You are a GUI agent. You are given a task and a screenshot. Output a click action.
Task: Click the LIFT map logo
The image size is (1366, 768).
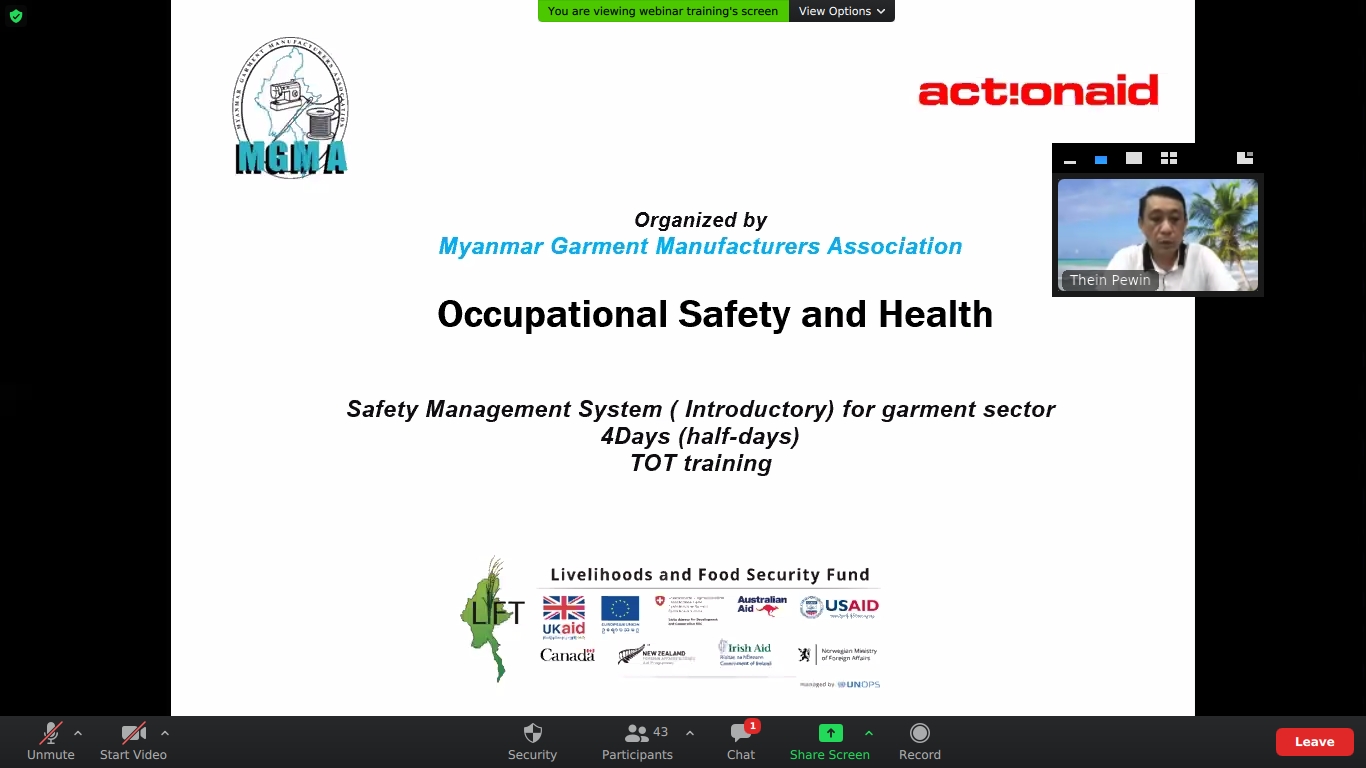(x=492, y=620)
